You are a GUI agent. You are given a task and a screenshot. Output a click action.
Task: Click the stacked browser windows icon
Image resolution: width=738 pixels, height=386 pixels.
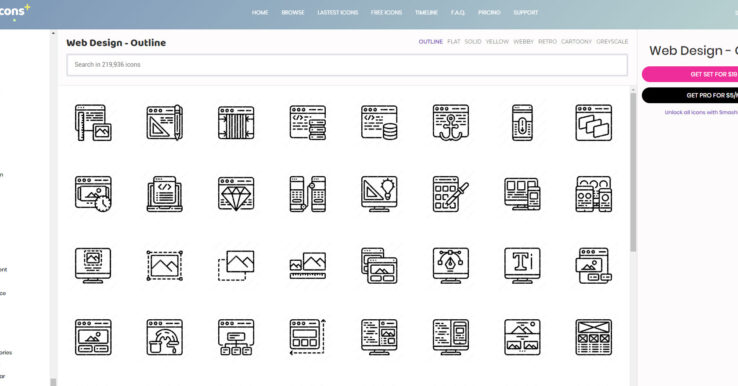click(379, 265)
